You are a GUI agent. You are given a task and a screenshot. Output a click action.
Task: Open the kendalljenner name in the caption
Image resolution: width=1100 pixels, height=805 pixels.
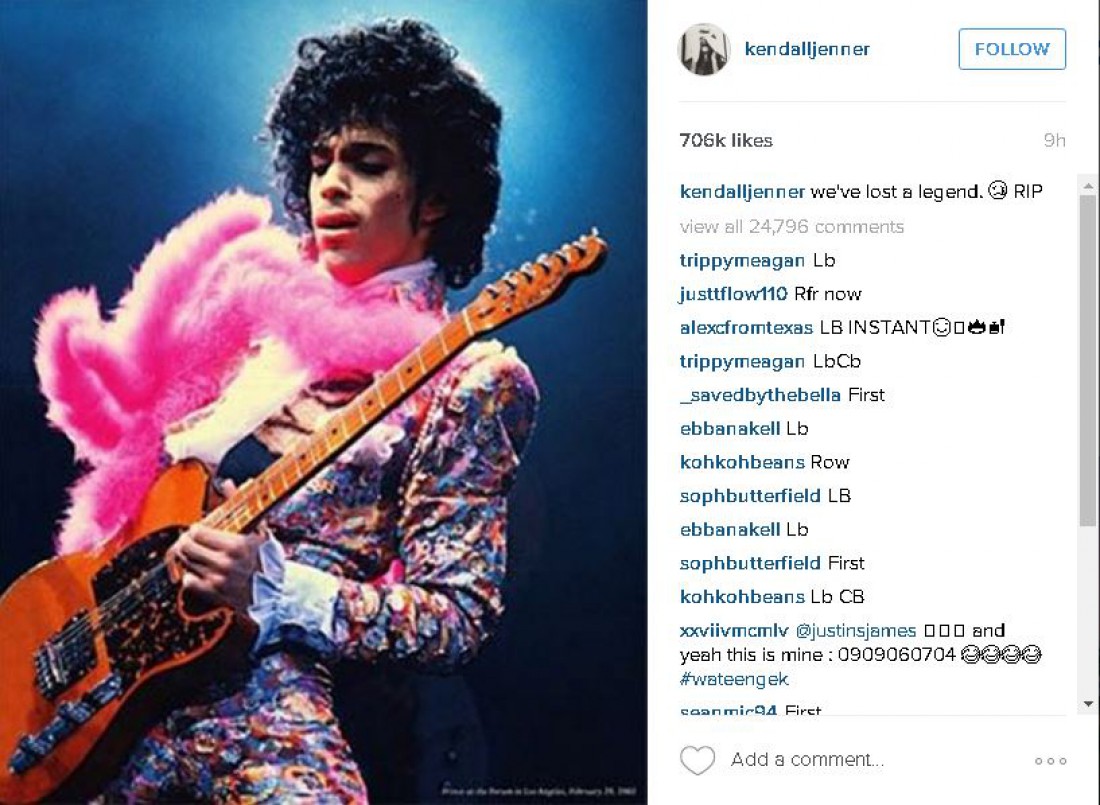[742, 192]
